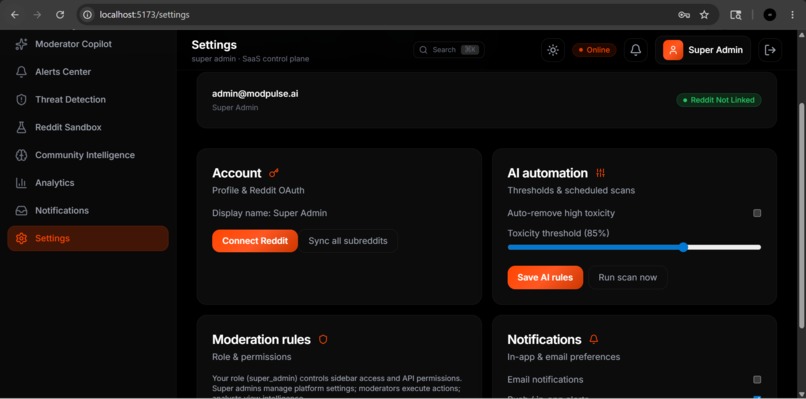Open the browser password key icon
Image resolution: width=806 pixels, height=399 pixels.
(x=684, y=15)
